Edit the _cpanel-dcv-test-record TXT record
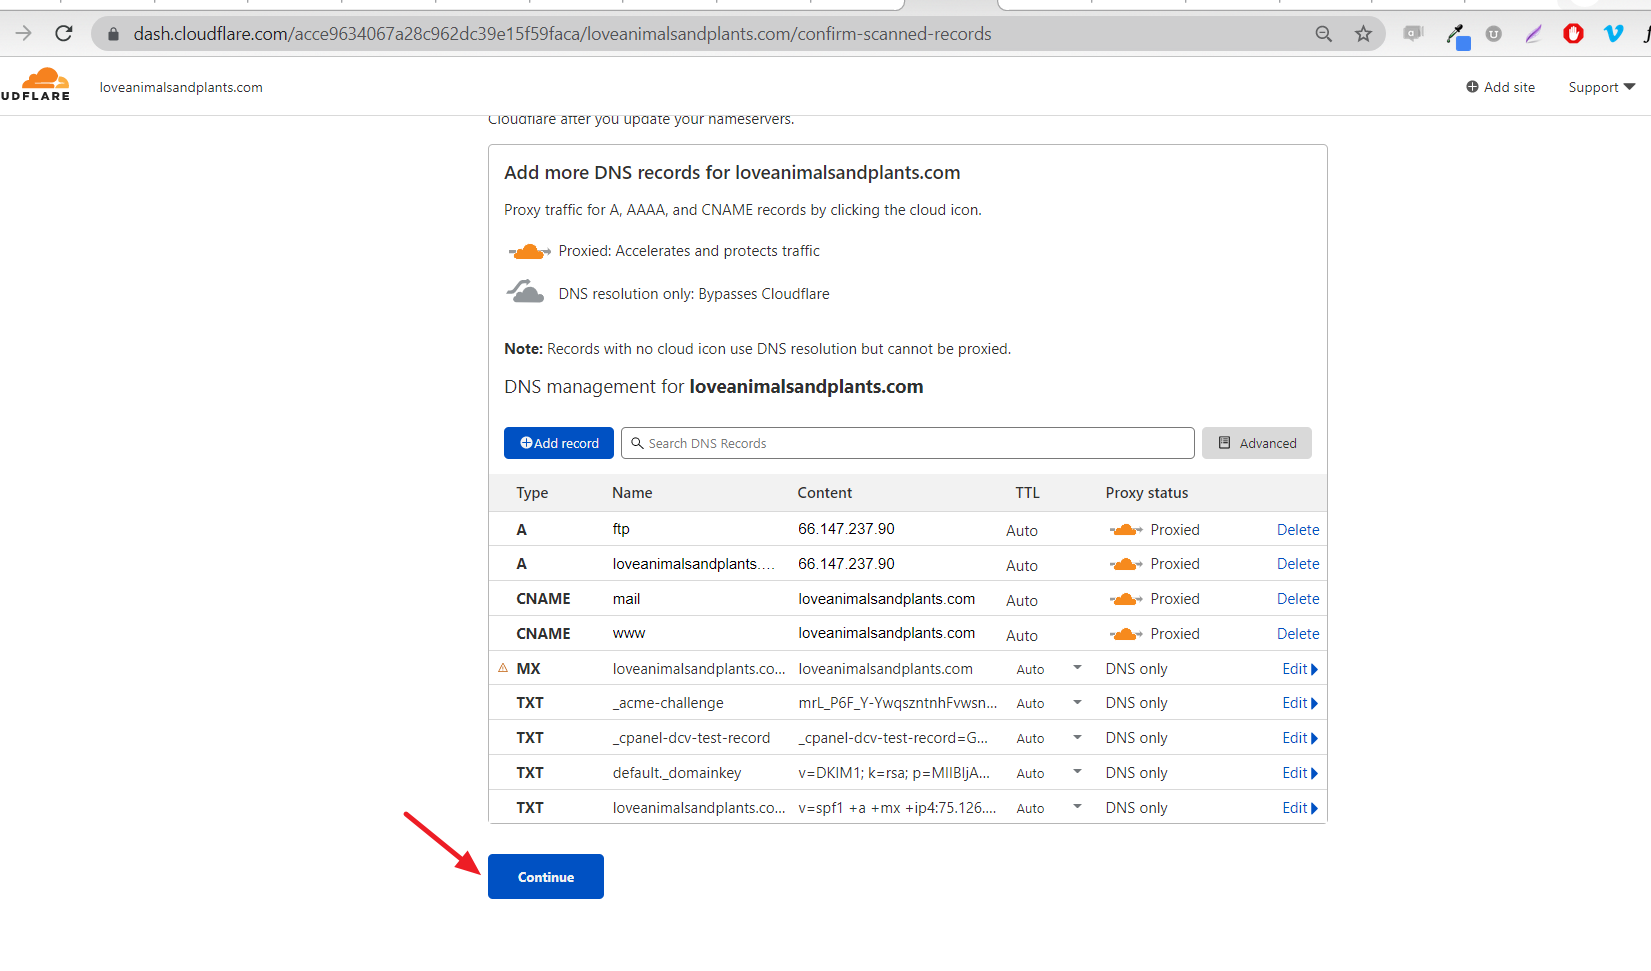Viewport: 1651px width, 971px height. tap(1300, 738)
